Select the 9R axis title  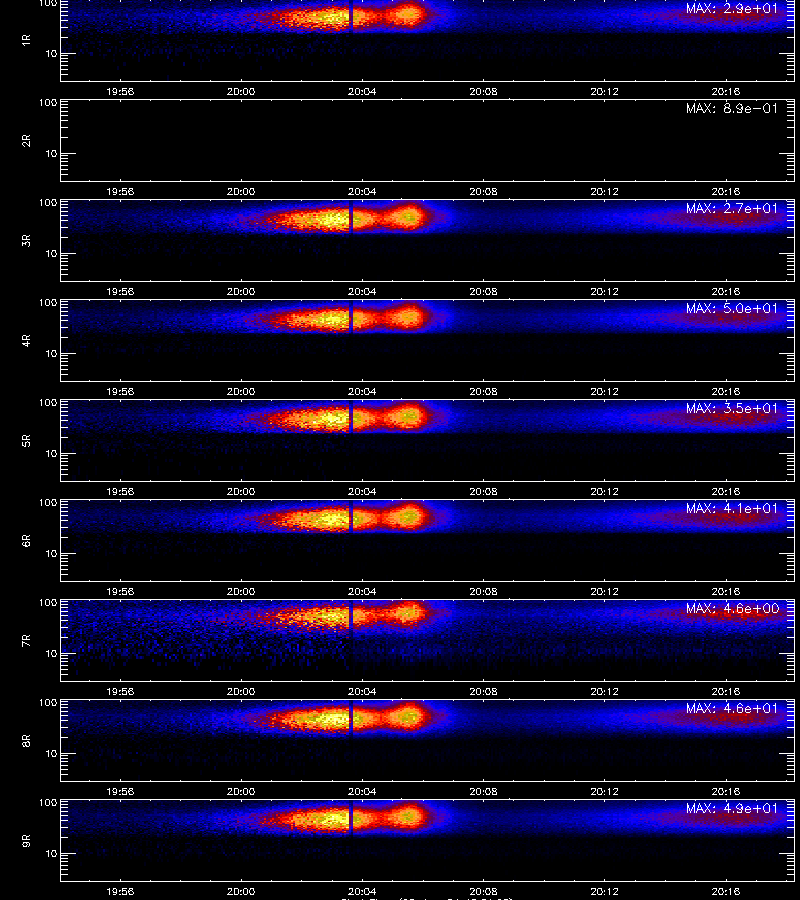tap(26, 840)
